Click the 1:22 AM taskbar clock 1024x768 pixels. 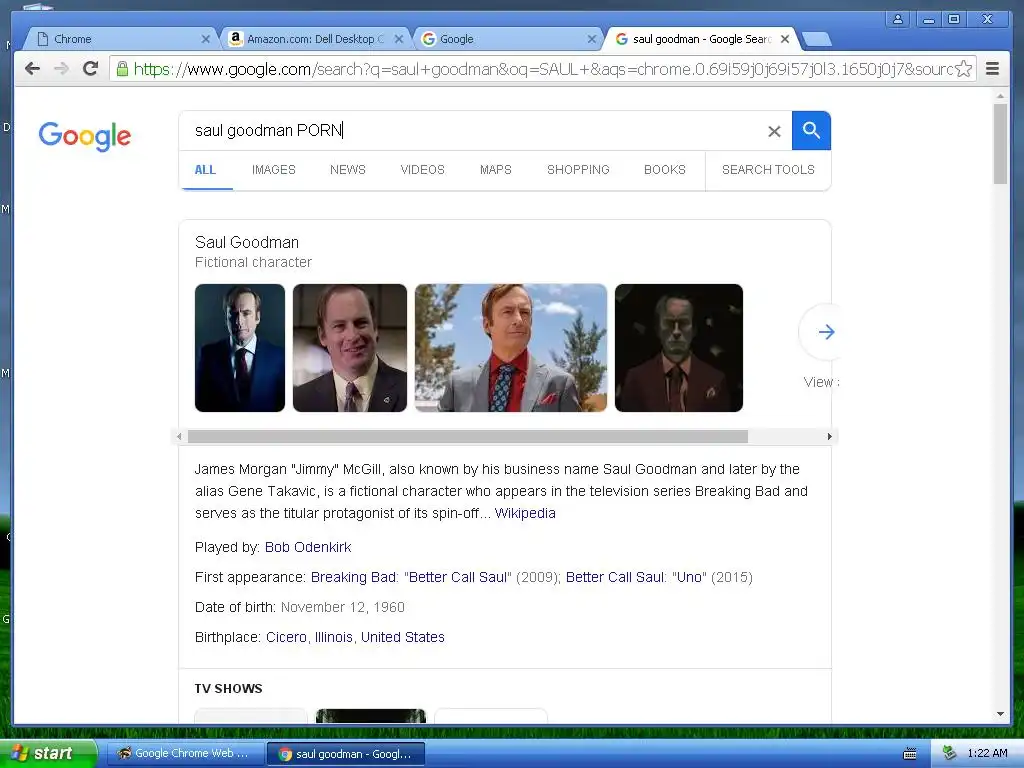[987, 754]
